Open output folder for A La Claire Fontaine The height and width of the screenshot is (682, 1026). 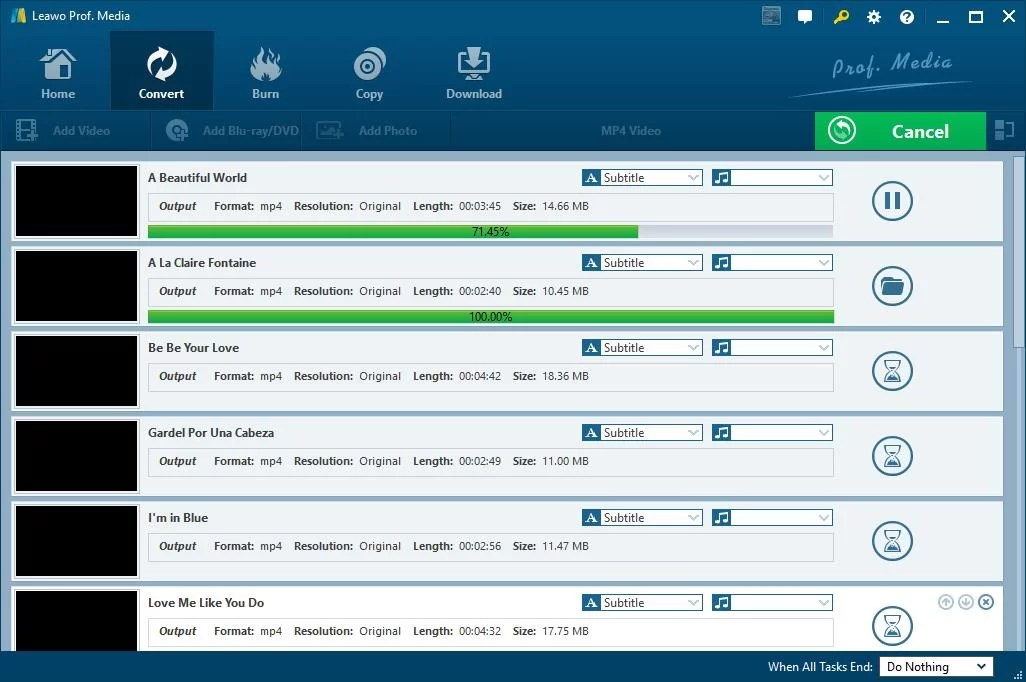(891, 286)
